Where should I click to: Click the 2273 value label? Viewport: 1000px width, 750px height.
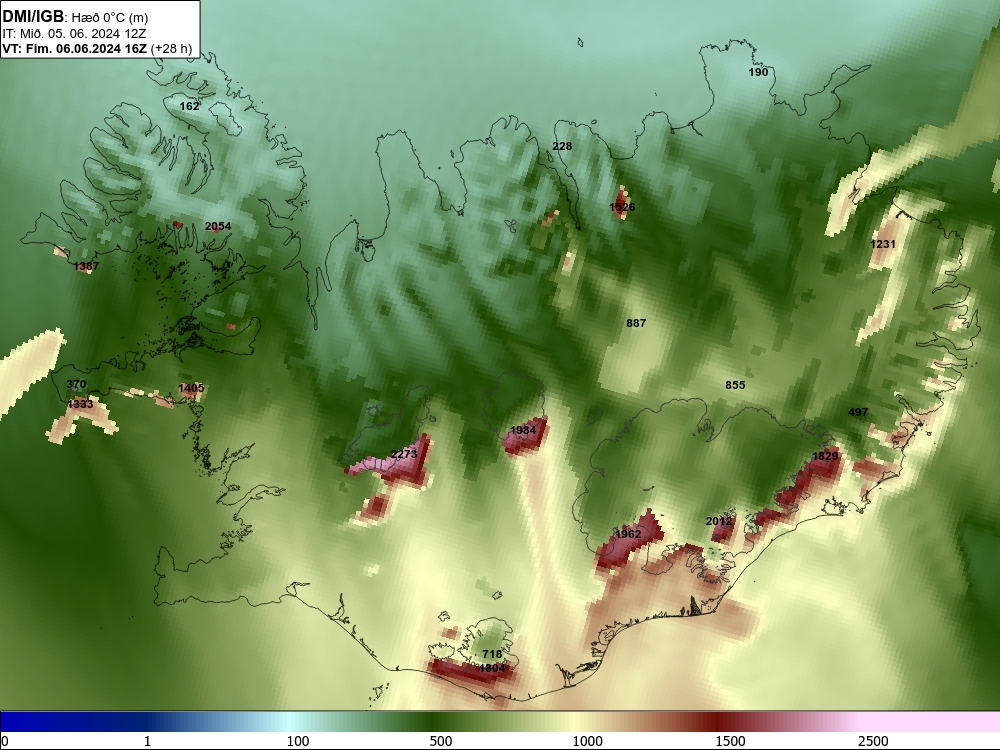pos(404,454)
